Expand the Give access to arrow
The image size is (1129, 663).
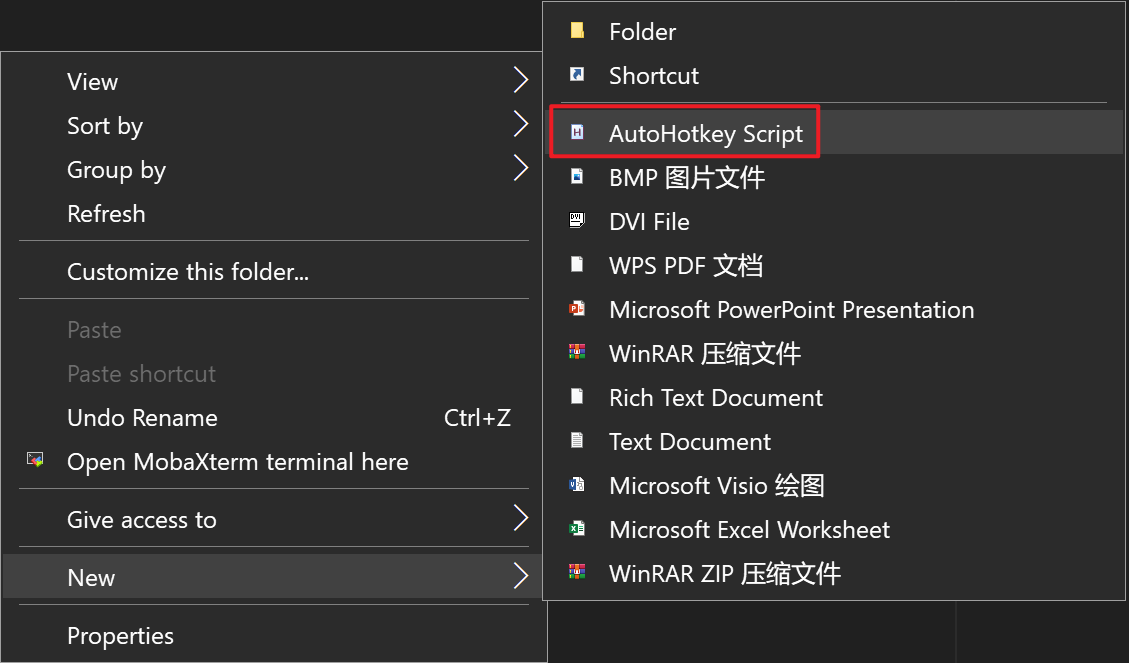(521, 518)
